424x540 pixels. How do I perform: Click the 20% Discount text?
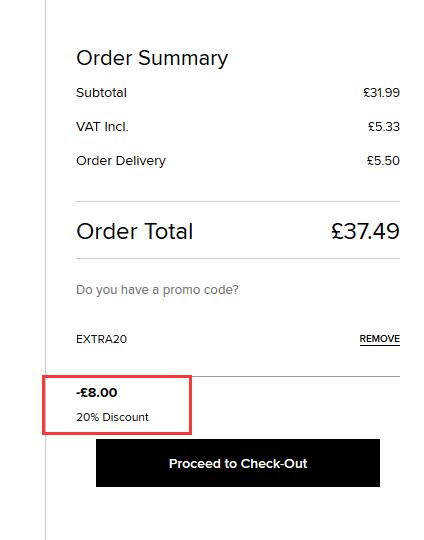(x=112, y=417)
